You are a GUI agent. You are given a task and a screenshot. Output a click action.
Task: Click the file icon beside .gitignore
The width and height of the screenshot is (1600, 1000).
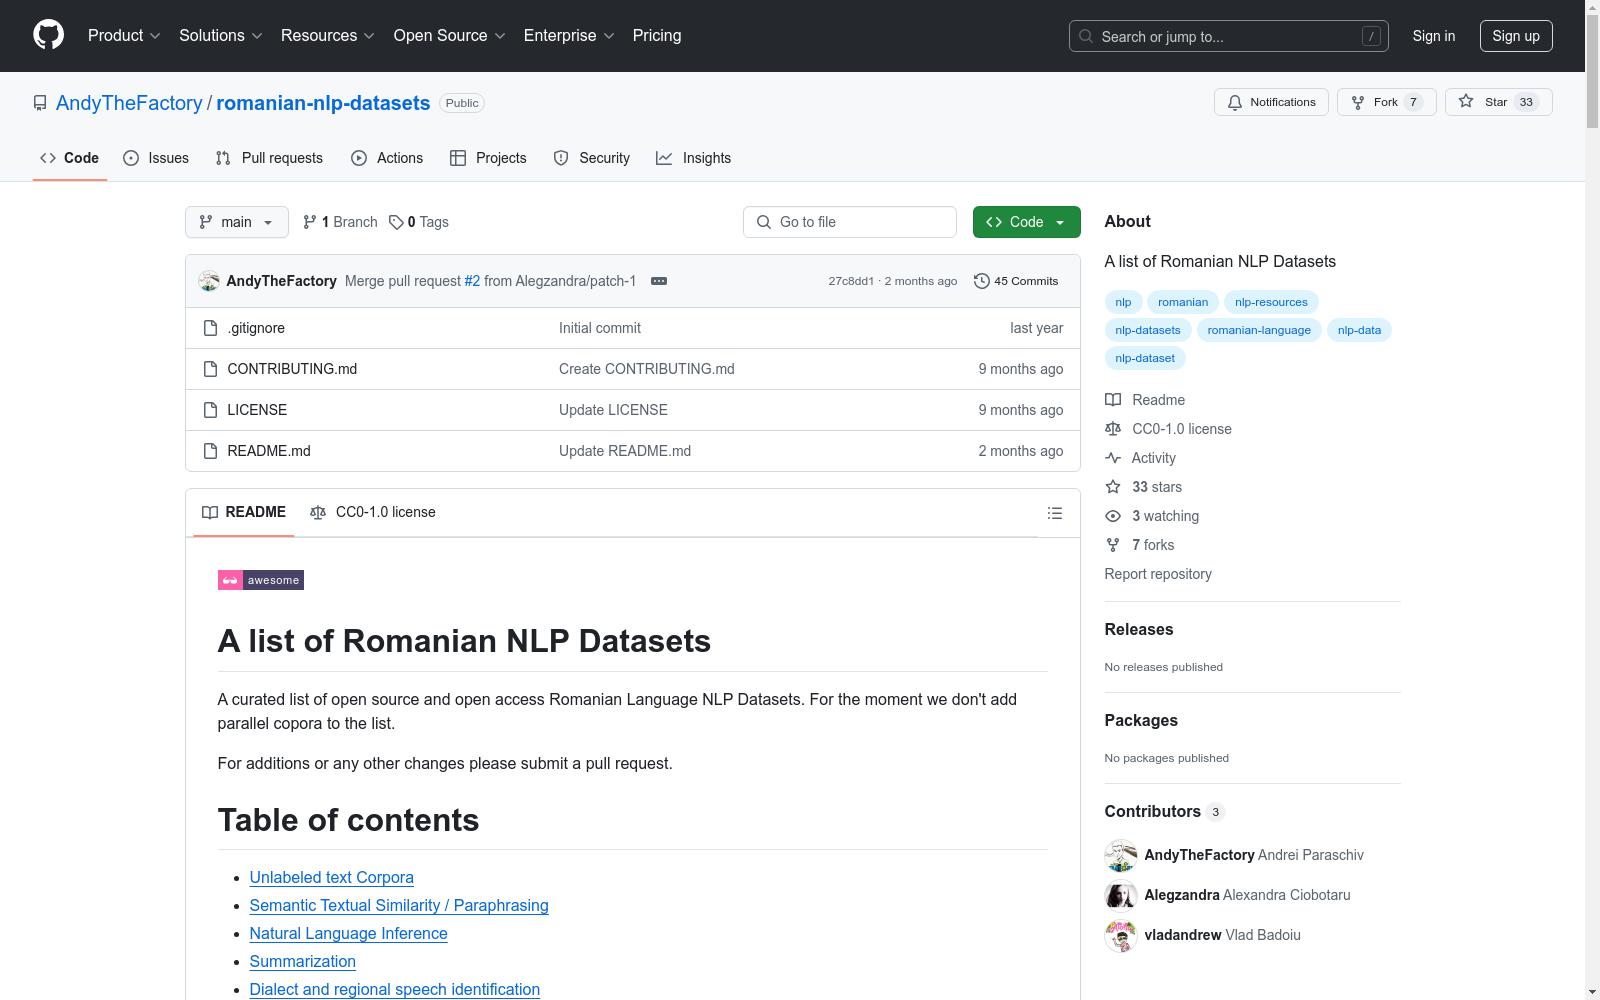tap(210, 328)
